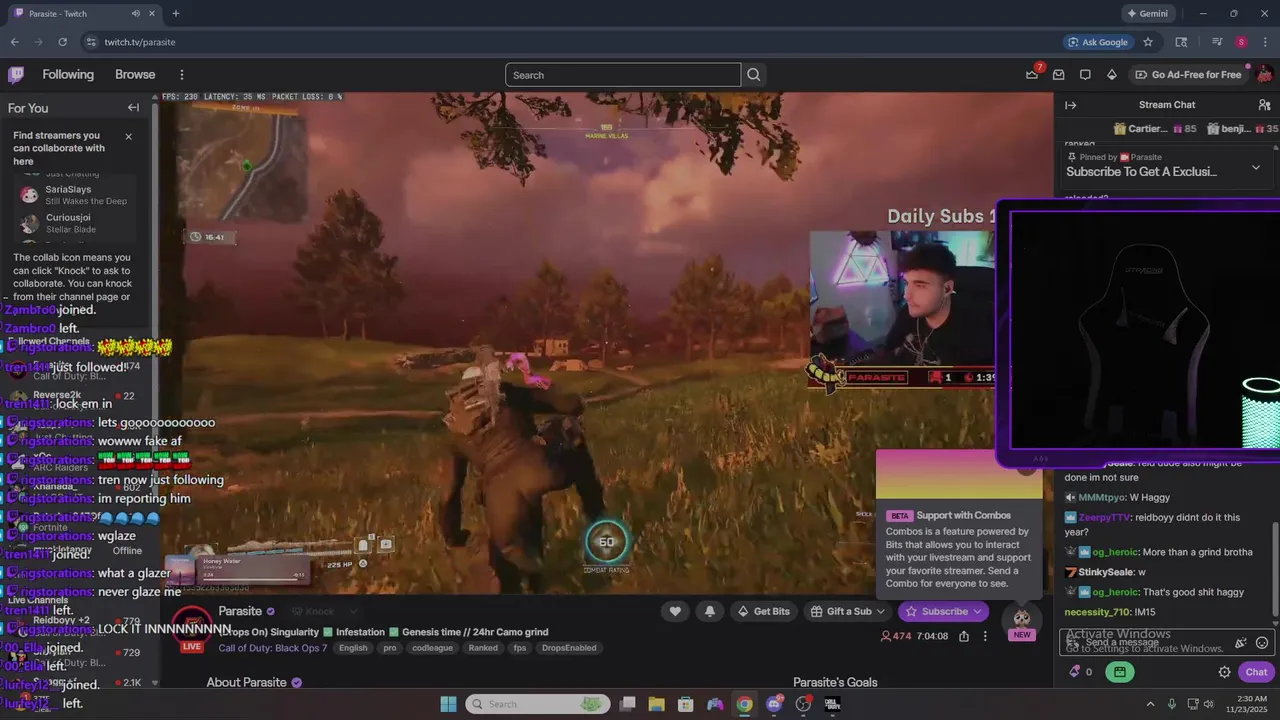Click the Ask Google button

click(x=1098, y=42)
